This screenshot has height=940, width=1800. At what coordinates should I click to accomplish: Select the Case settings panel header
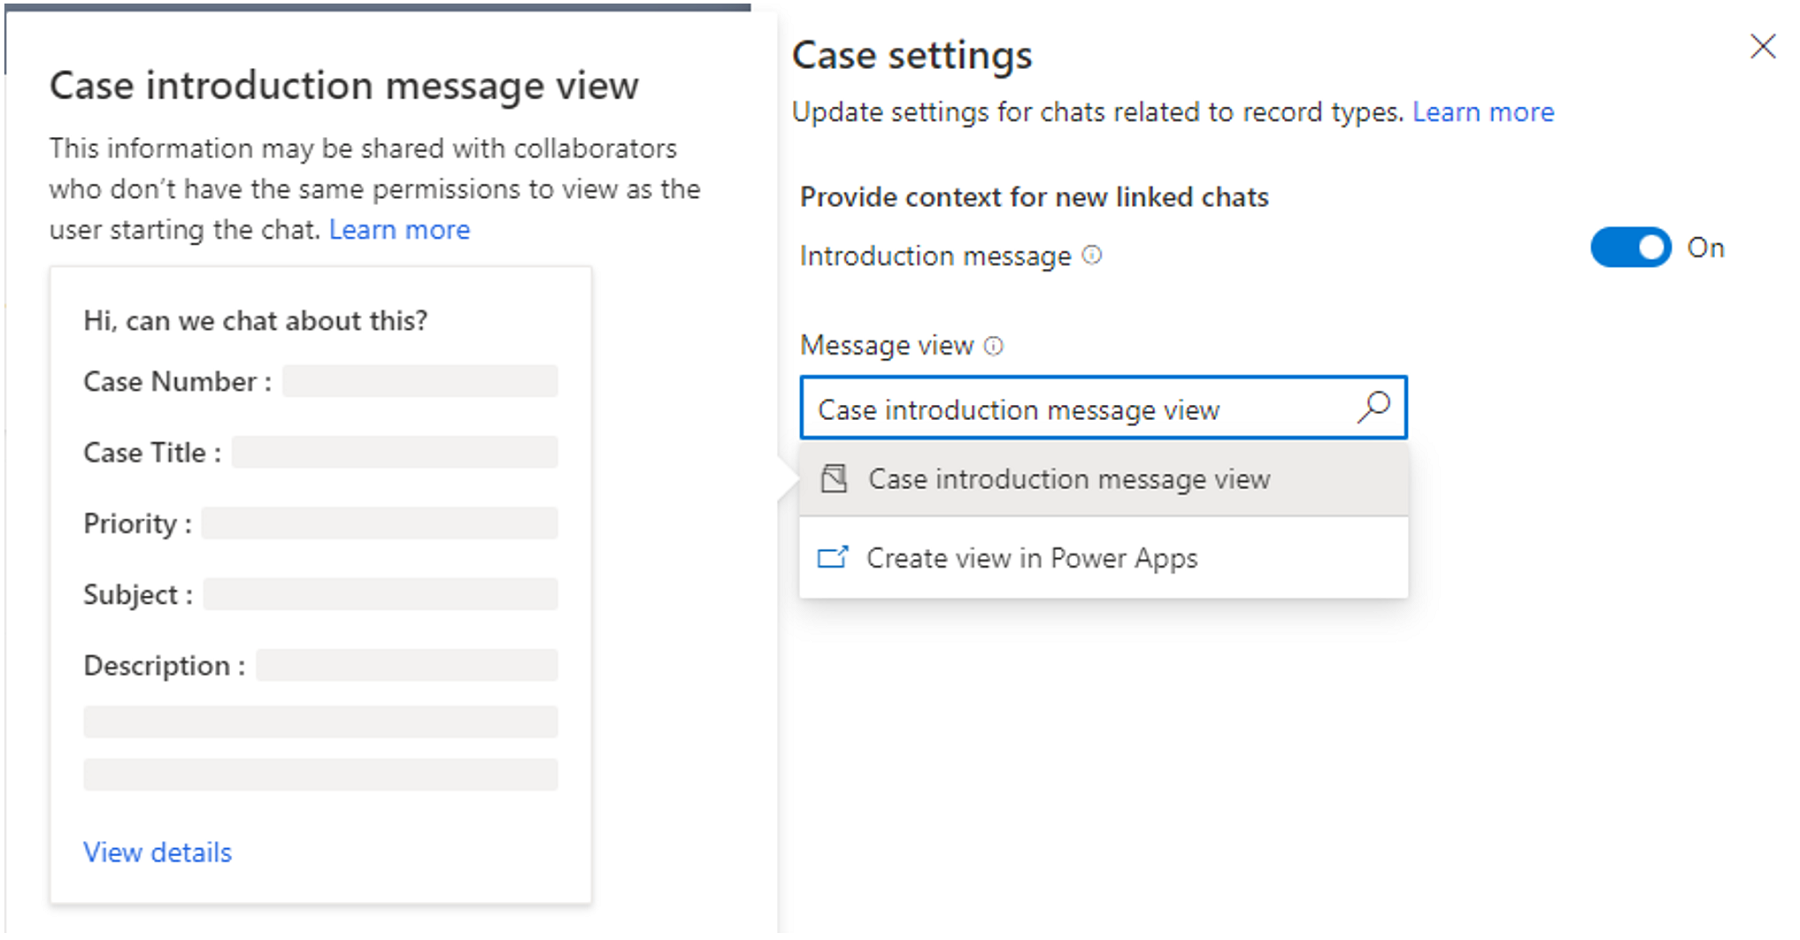(x=912, y=55)
